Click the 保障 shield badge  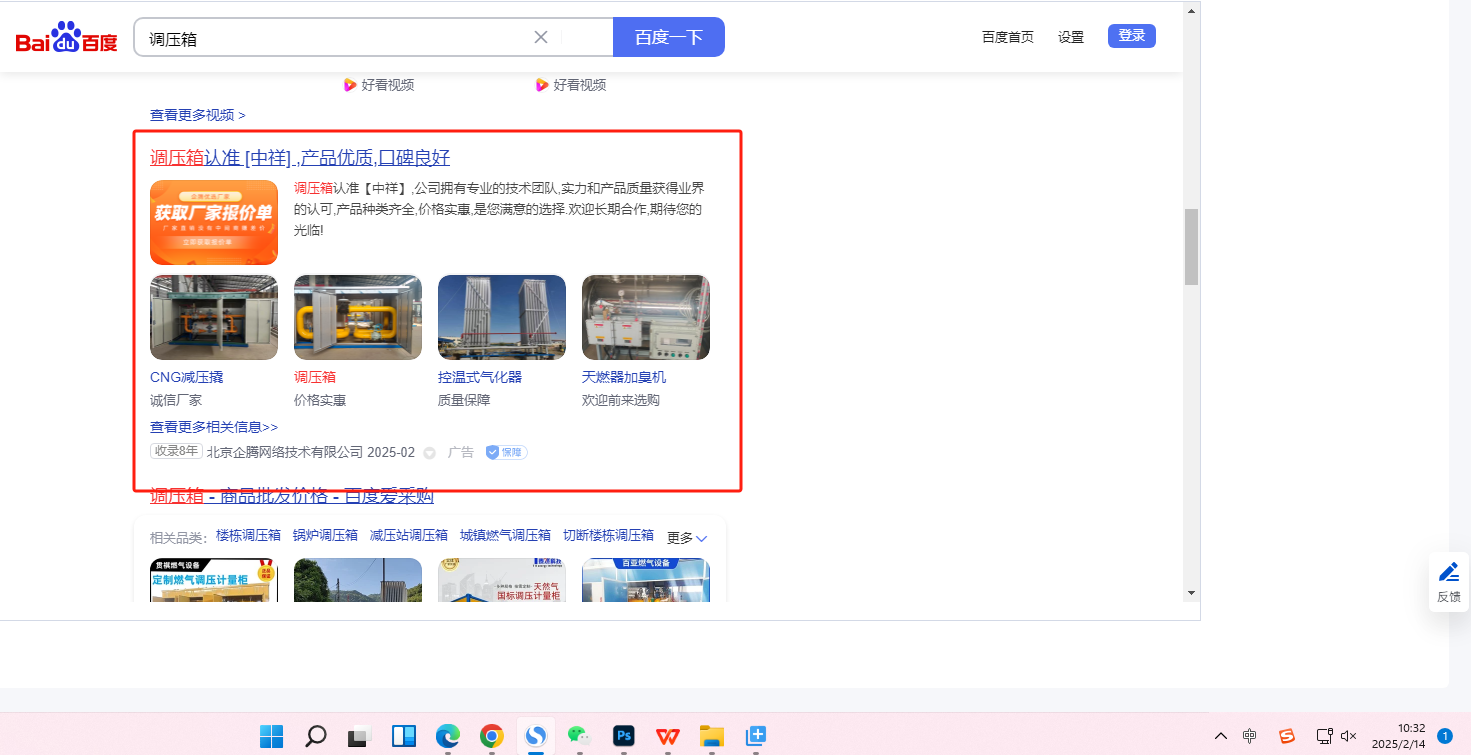(506, 452)
